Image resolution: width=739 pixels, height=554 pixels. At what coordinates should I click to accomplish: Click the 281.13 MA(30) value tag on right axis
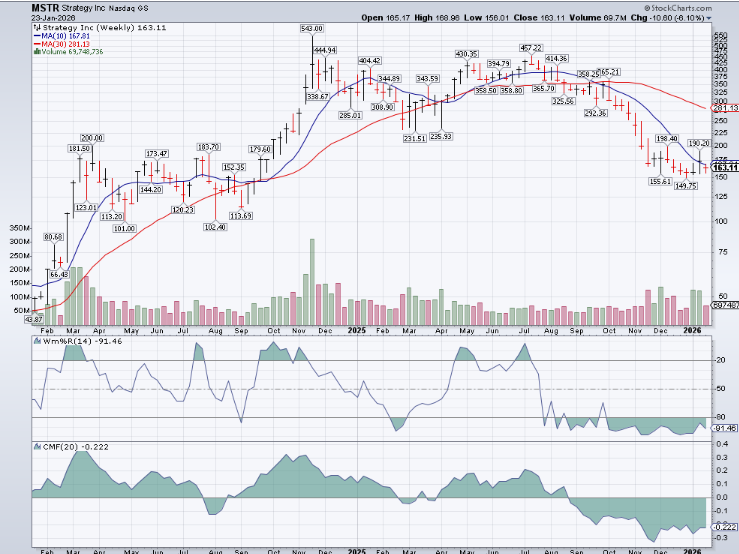[724, 107]
